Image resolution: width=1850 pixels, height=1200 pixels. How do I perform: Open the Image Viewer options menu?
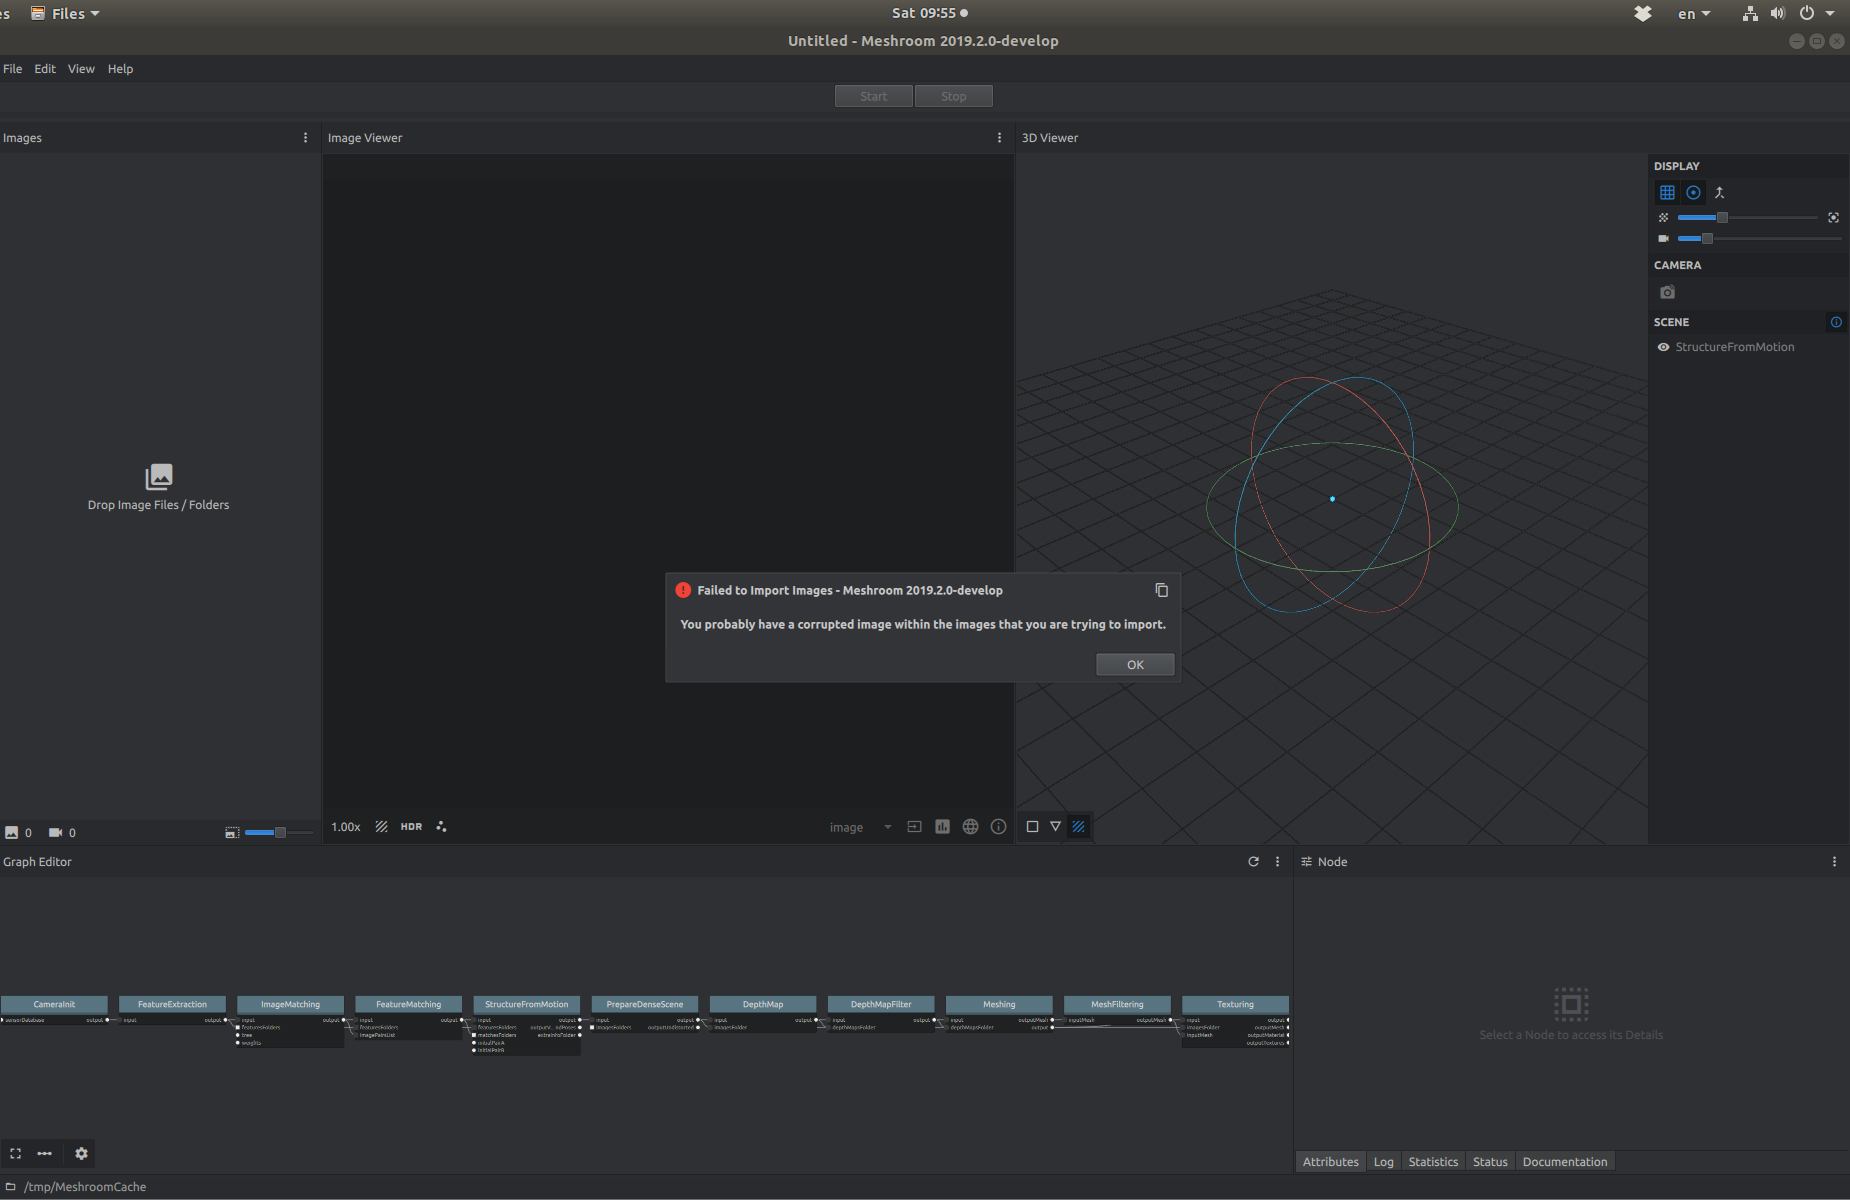coord(1000,138)
